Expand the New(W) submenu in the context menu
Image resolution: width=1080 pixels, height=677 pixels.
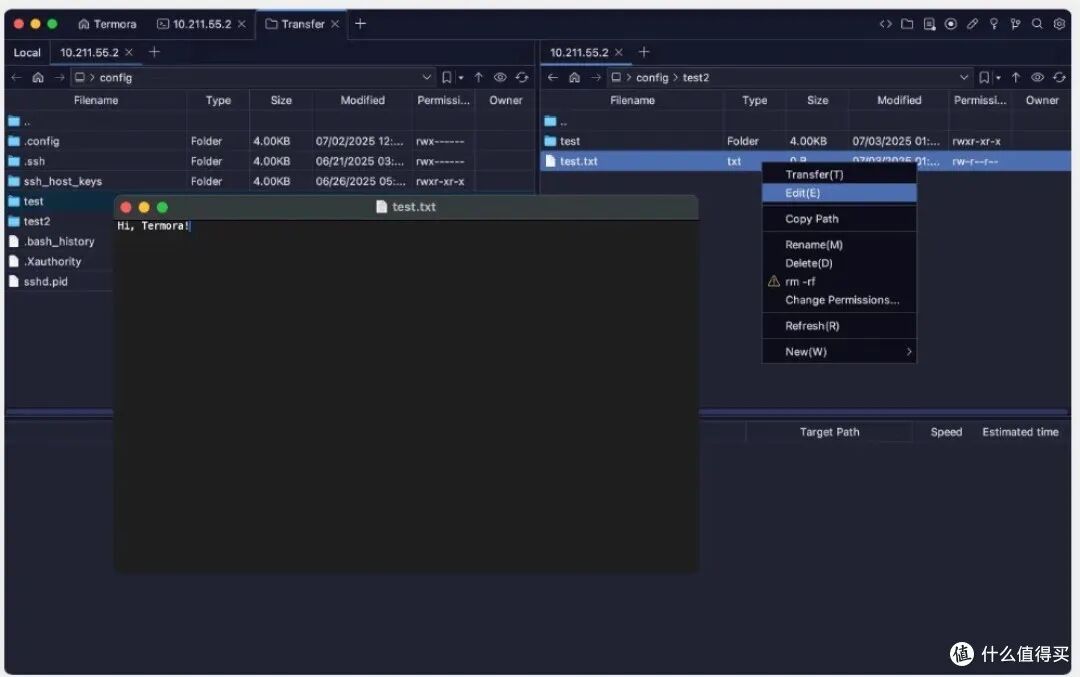[838, 351]
